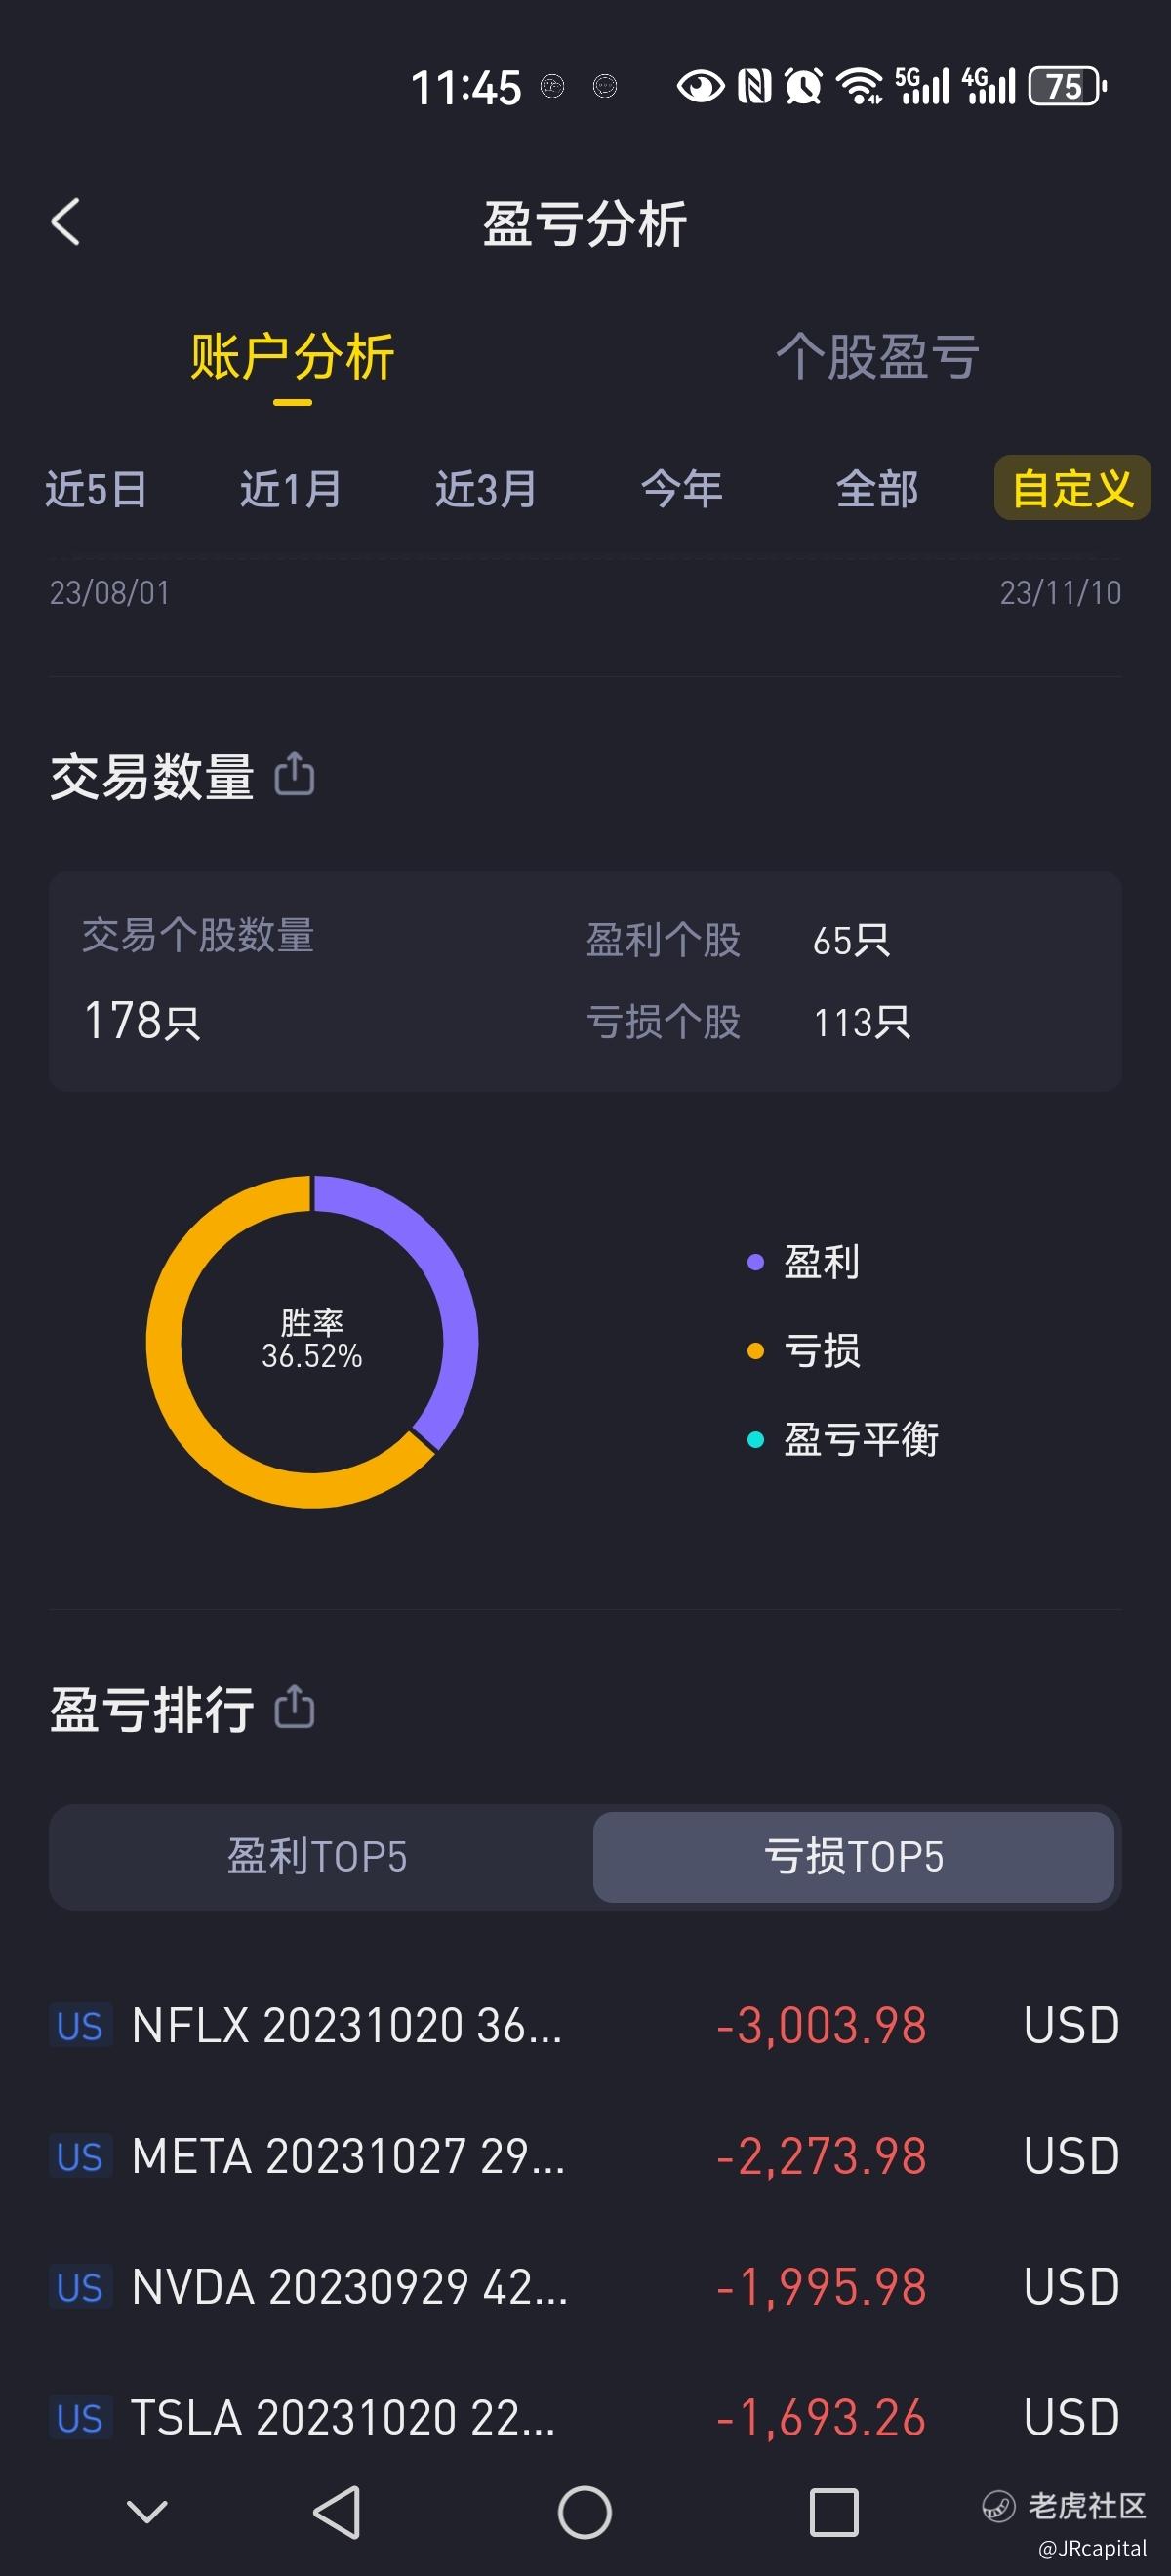Collapse navigation bar with down chevron
Viewport: 1171px width, 2576px height.
[x=148, y=2511]
